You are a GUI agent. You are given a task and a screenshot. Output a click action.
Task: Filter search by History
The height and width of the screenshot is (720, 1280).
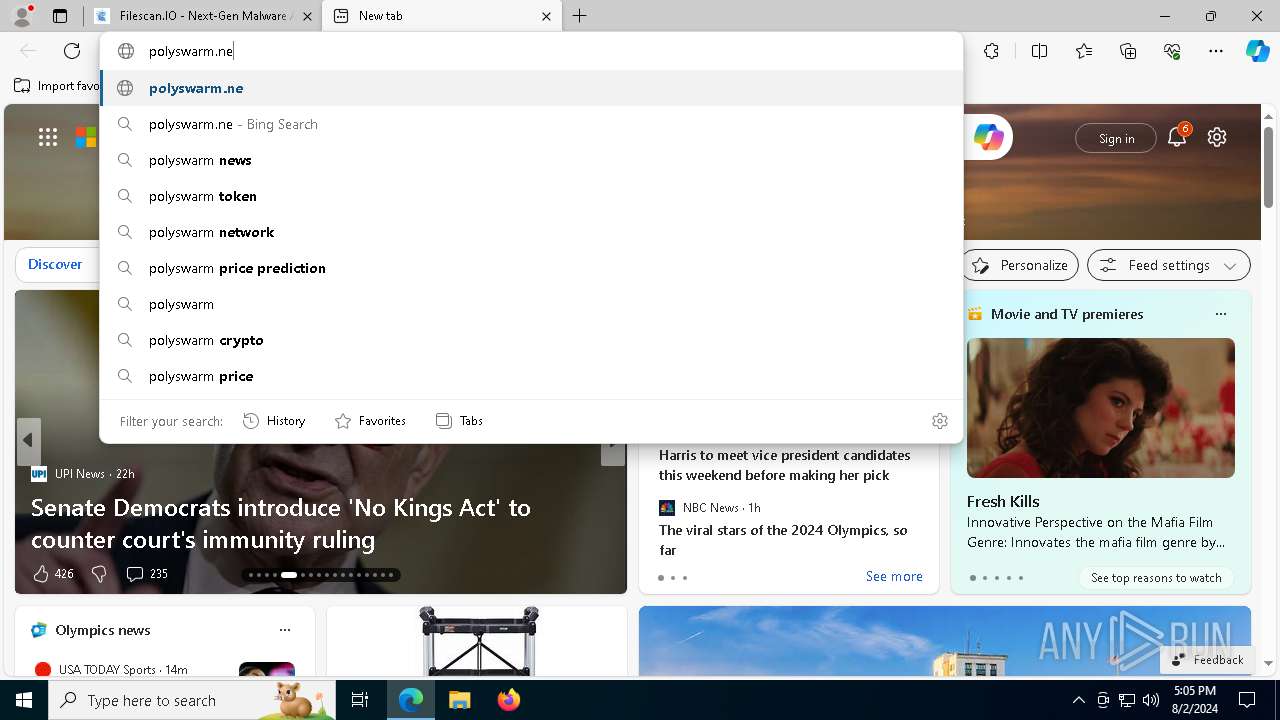pos(274,421)
